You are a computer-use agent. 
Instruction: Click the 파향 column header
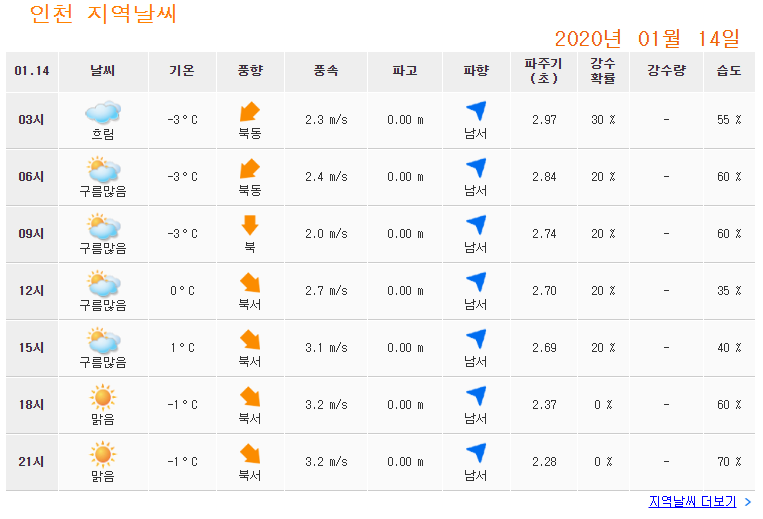click(x=476, y=71)
